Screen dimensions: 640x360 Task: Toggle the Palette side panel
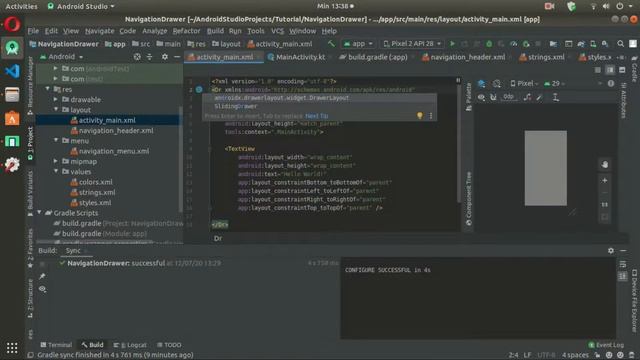click(x=469, y=96)
